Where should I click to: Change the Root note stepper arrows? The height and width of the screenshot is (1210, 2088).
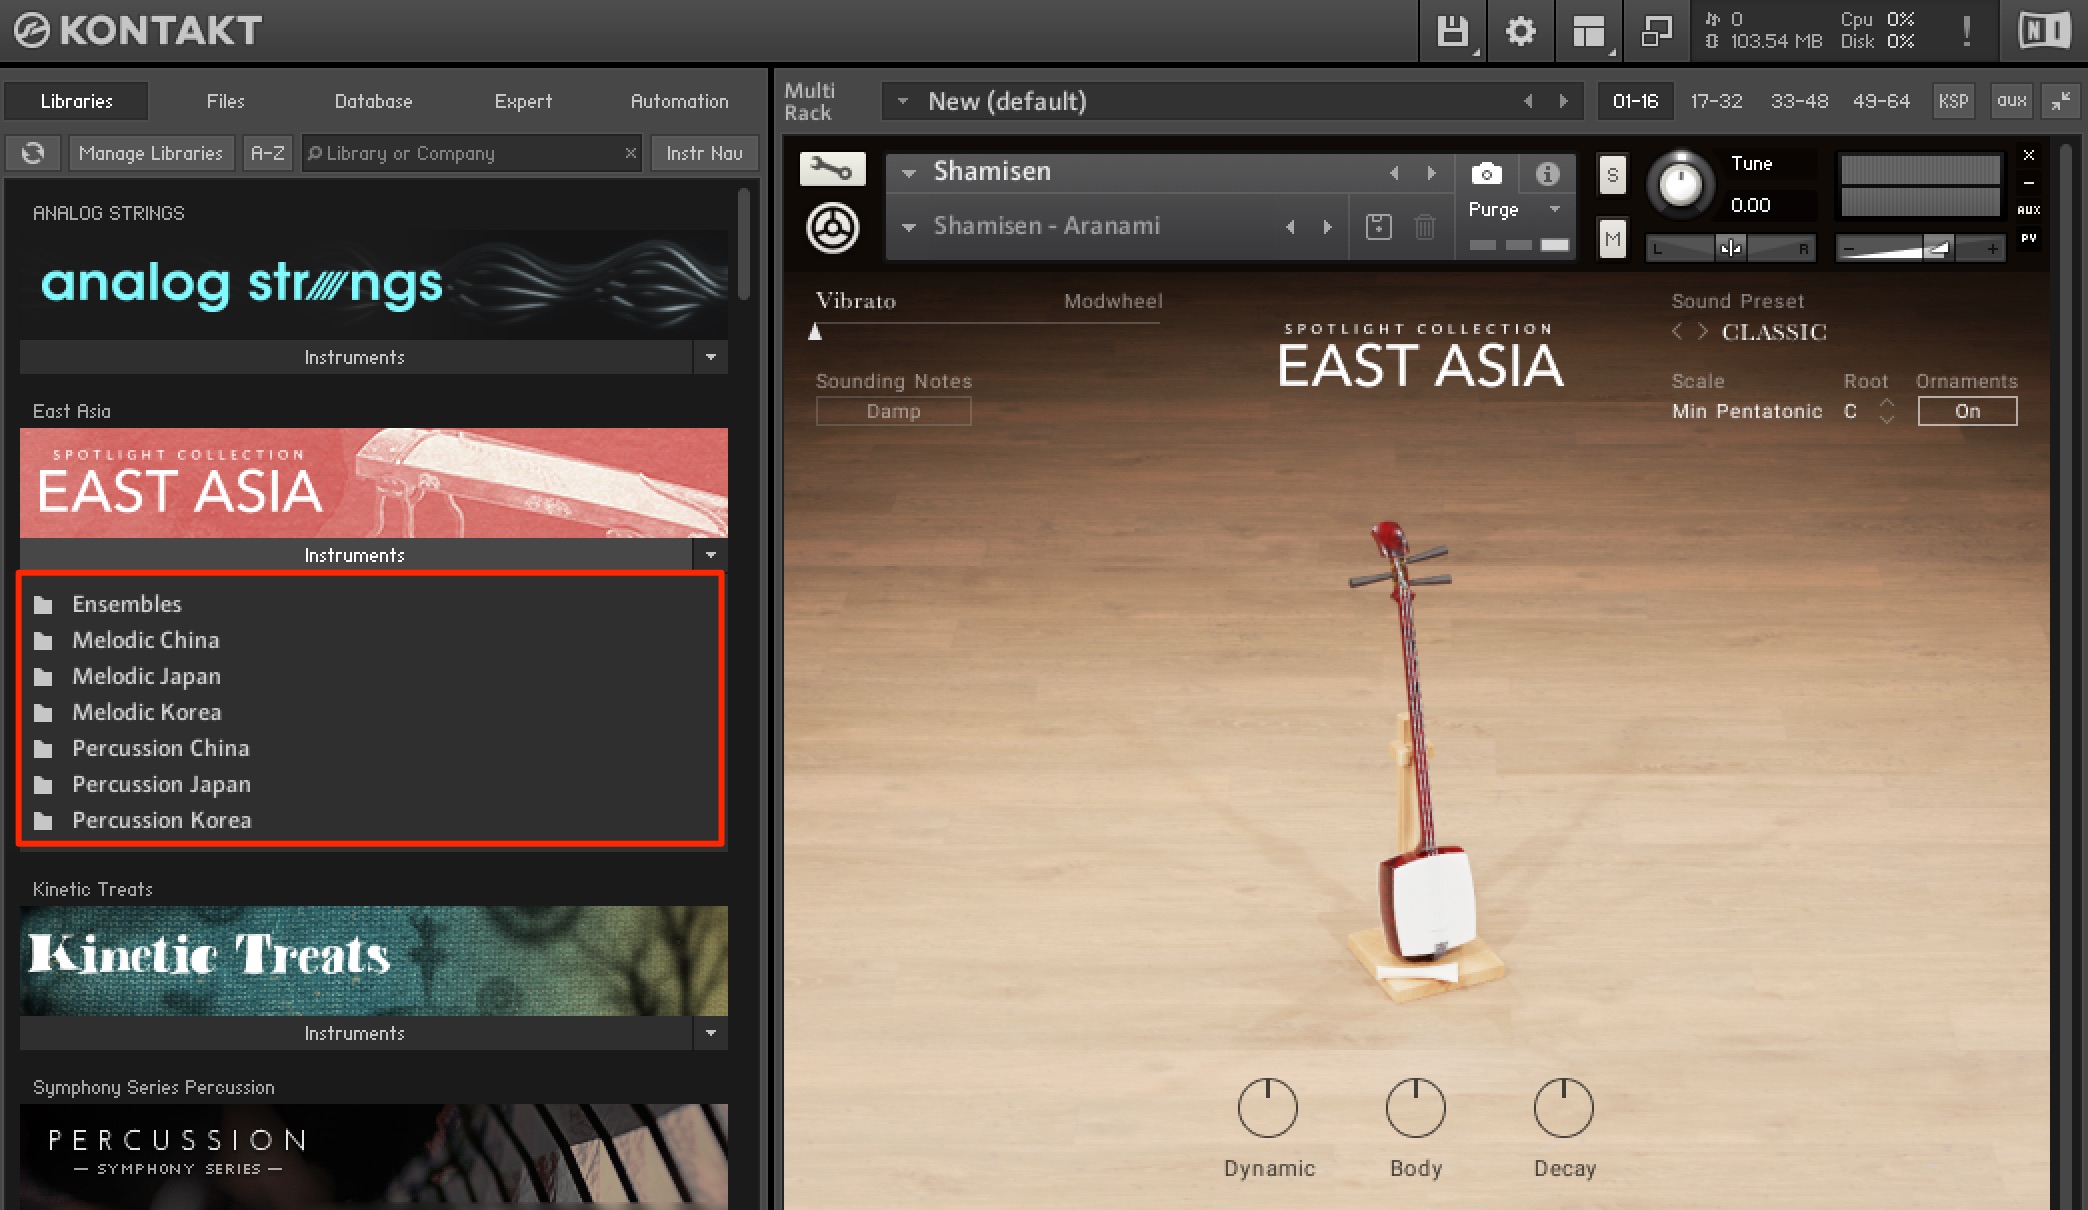pyautogui.click(x=1887, y=411)
